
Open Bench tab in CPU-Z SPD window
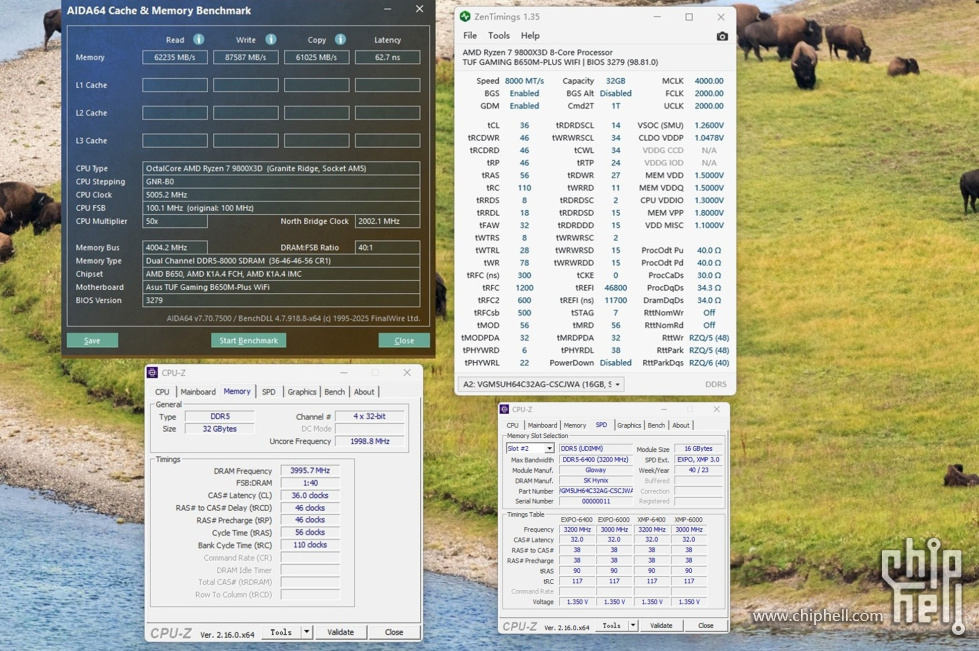point(656,425)
